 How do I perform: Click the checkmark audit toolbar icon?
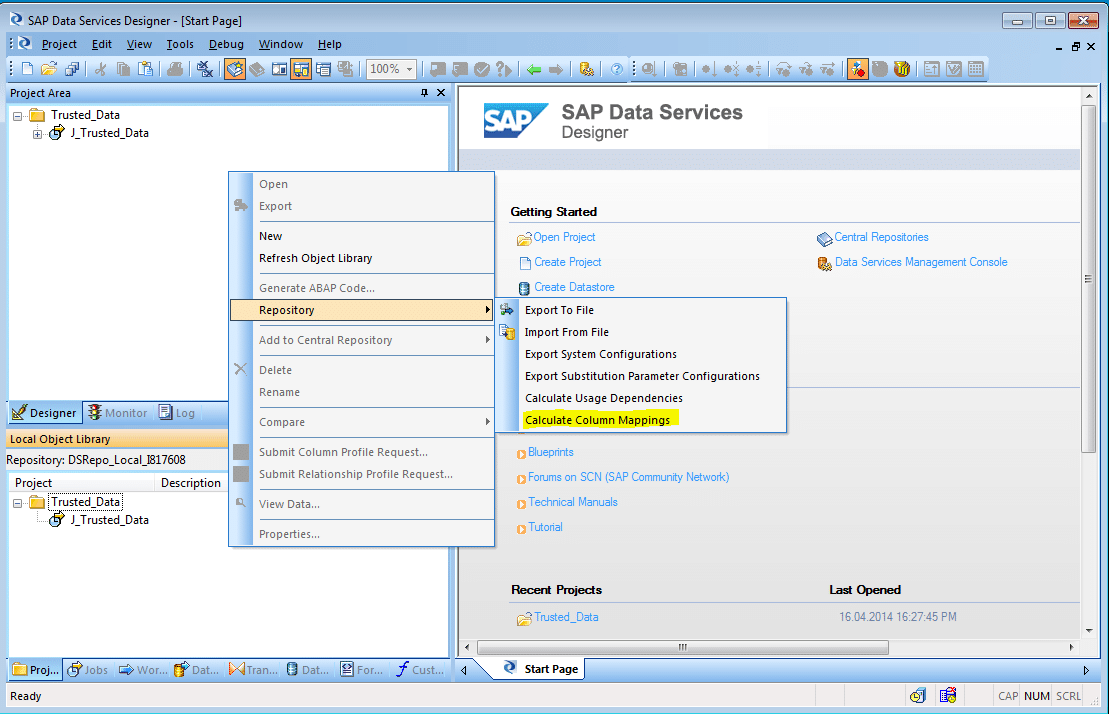(x=482, y=69)
